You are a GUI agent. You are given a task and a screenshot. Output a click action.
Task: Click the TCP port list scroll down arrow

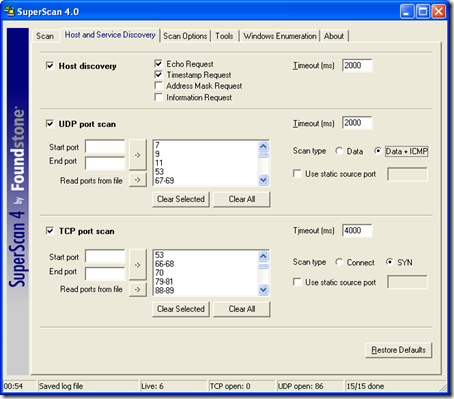click(x=263, y=290)
